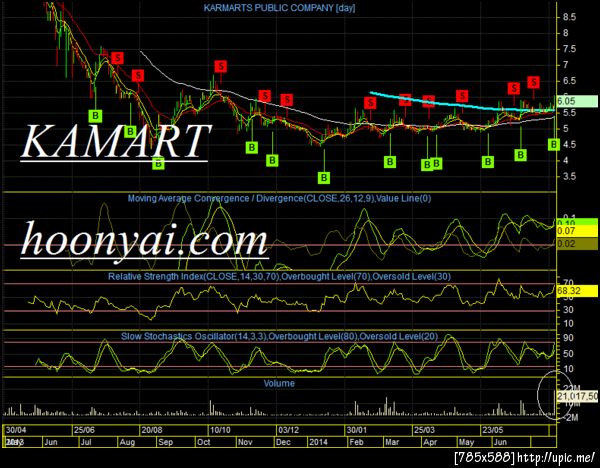600x468 pixels.
Task: Select the B buy marker on the latest bar
Action: (554, 144)
